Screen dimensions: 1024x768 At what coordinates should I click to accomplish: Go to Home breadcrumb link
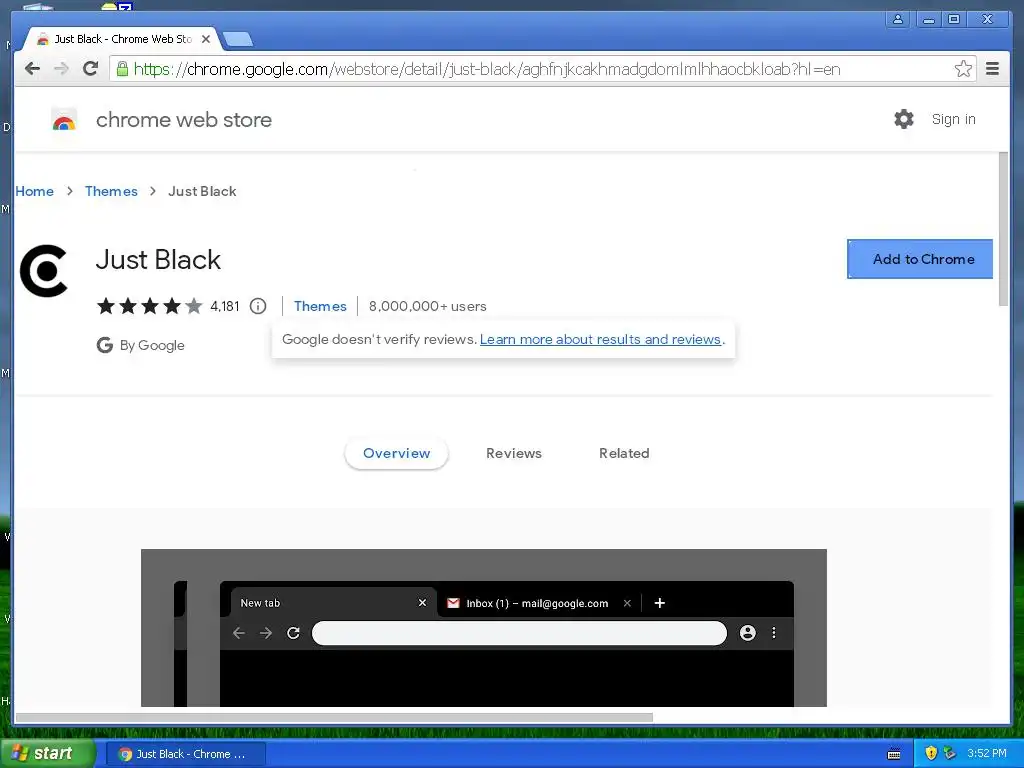click(35, 191)
